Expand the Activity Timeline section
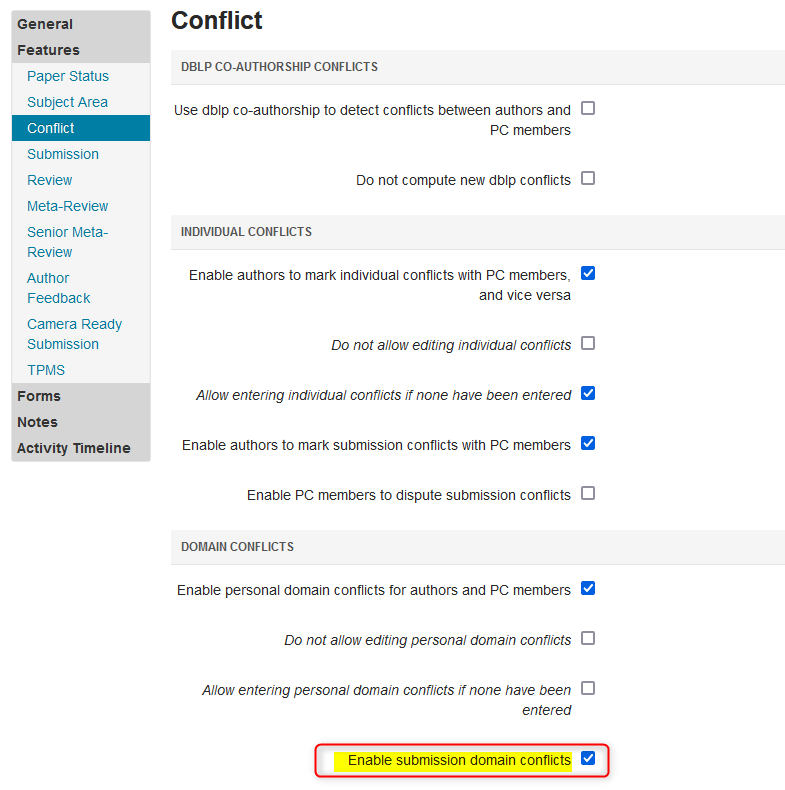Viewport: 785px width, 790px height. click(x=74, y=448)
